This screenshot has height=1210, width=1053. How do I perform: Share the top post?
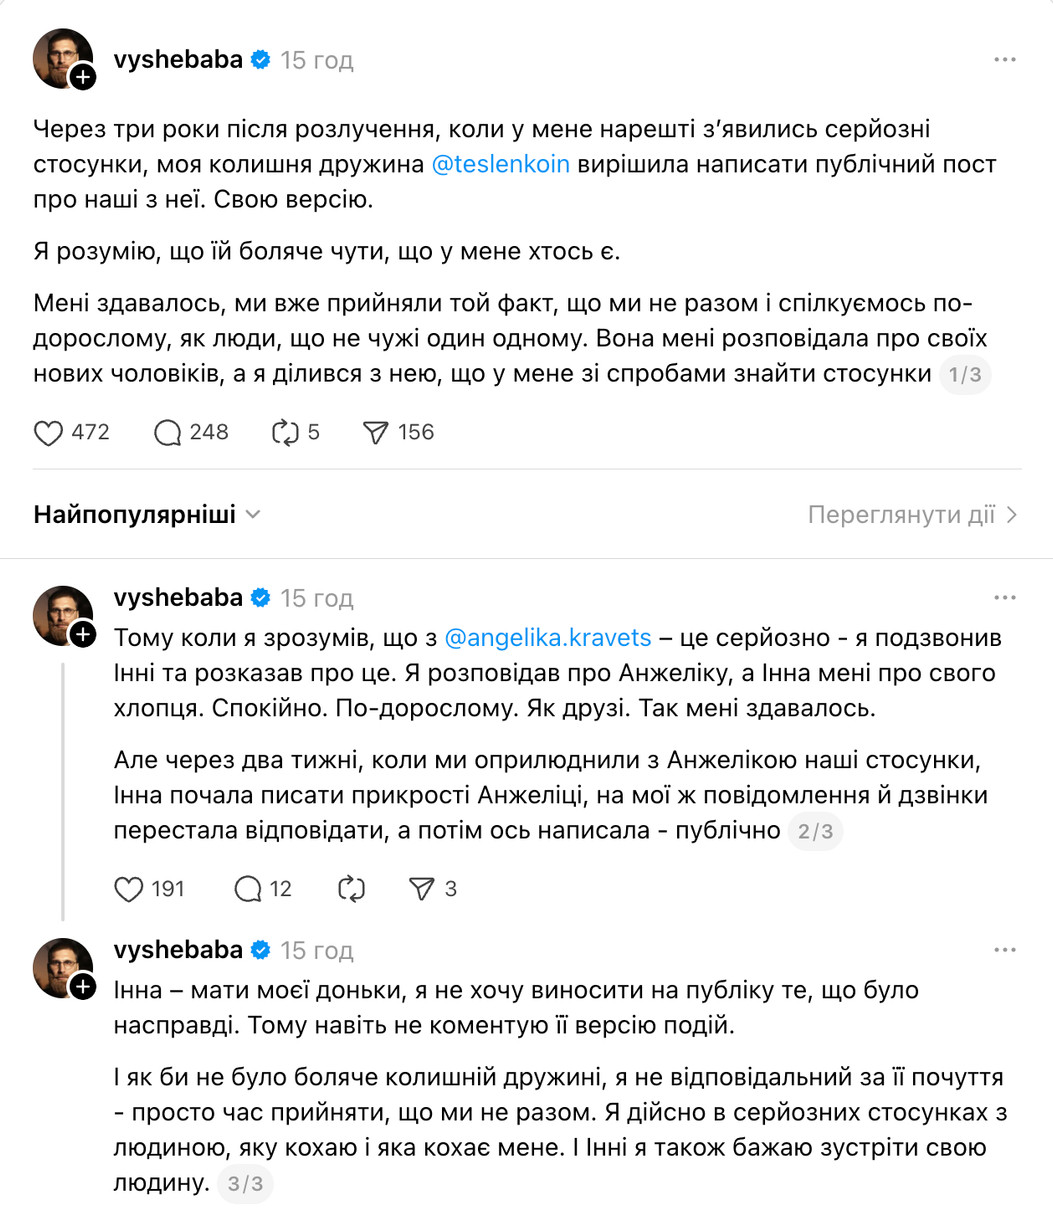click(x=378, y=432)
